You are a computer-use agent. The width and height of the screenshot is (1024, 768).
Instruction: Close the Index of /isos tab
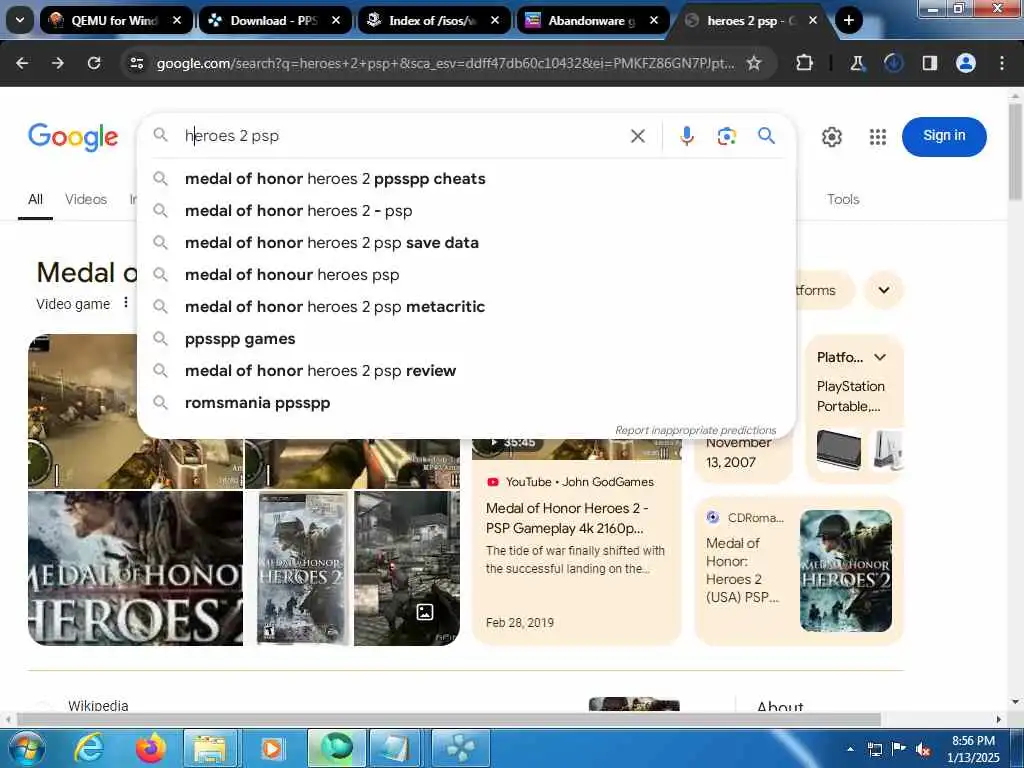click(x=494, y=20)
